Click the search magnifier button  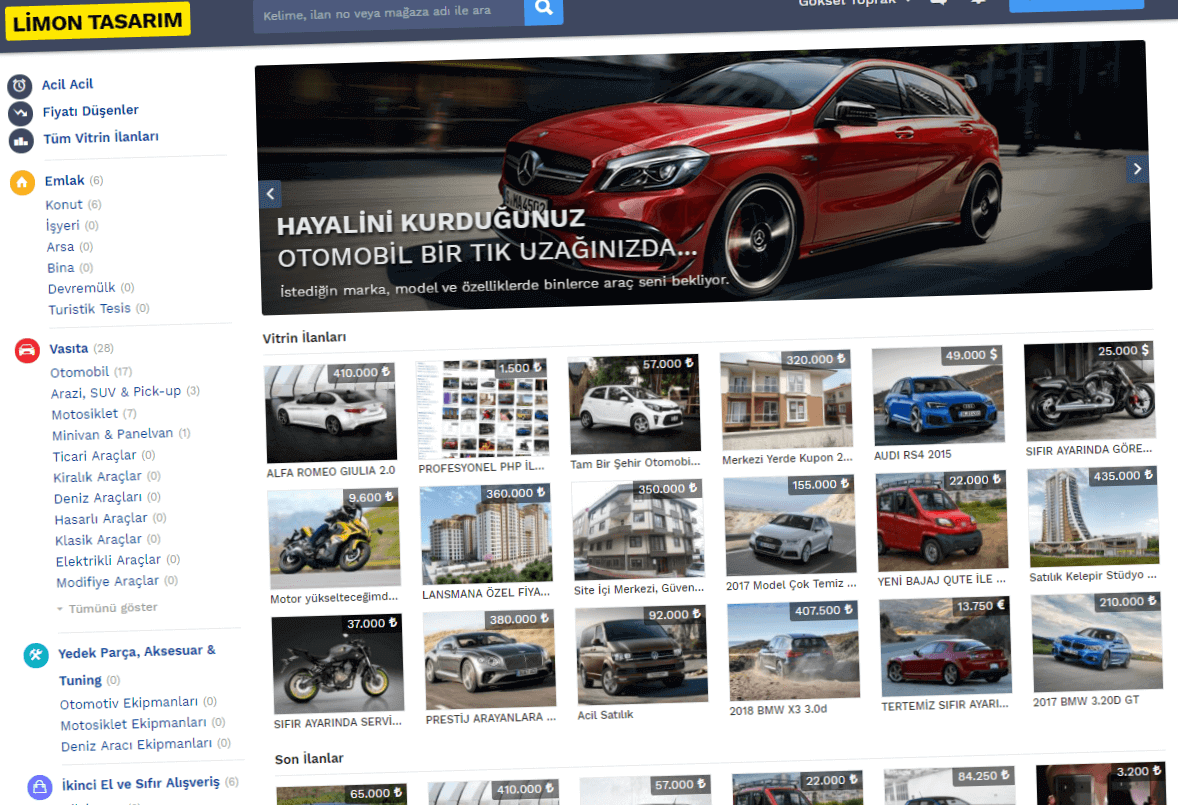(x=543, y=9)
